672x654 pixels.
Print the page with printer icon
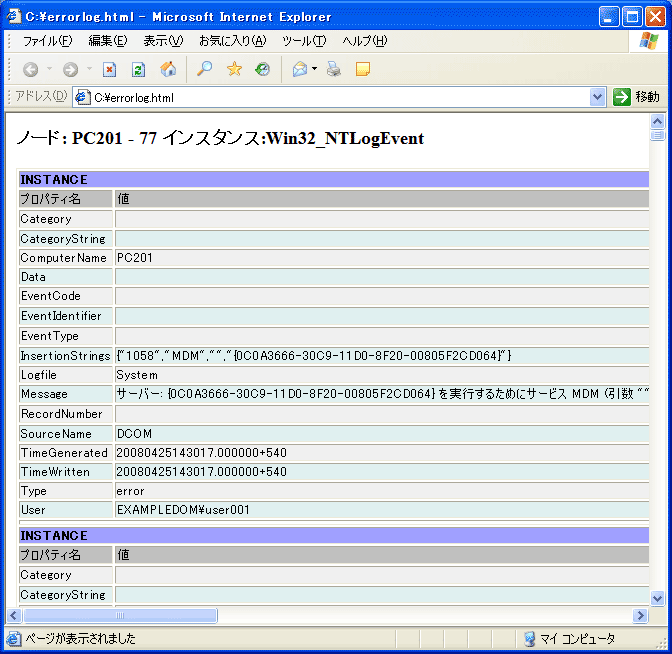click(334, 70)
